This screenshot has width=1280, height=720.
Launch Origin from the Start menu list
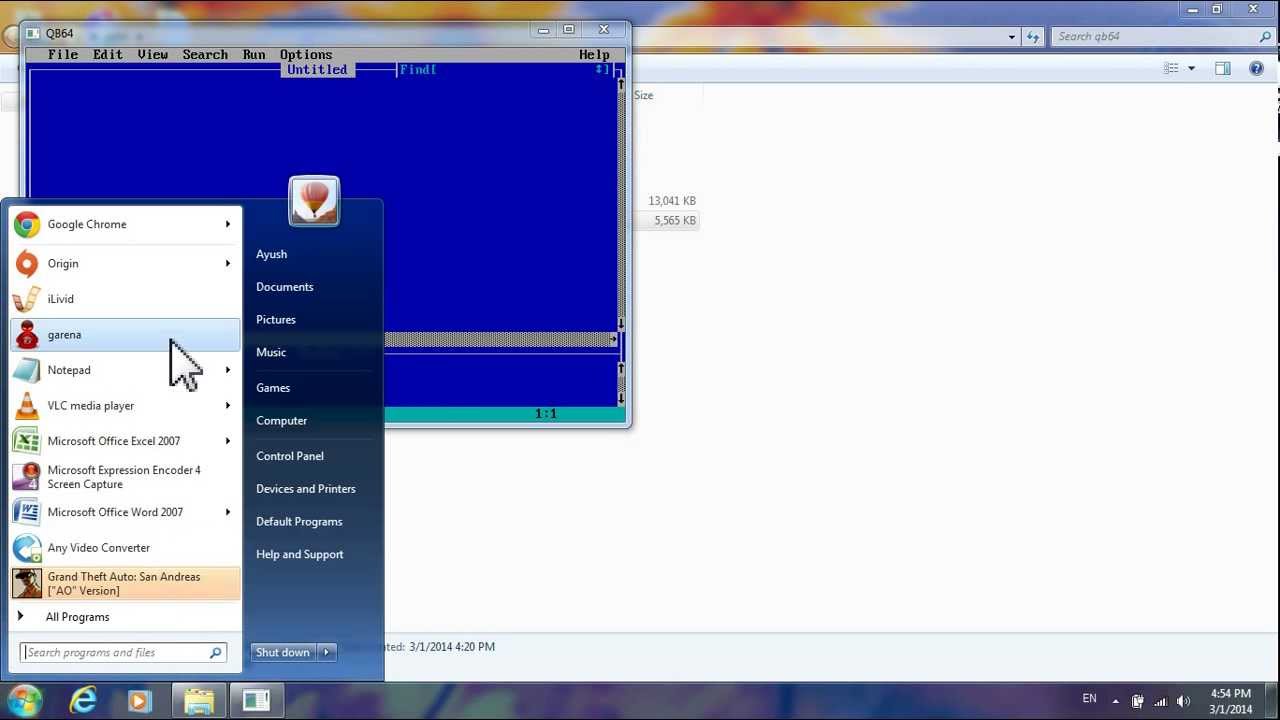point(125,263)
